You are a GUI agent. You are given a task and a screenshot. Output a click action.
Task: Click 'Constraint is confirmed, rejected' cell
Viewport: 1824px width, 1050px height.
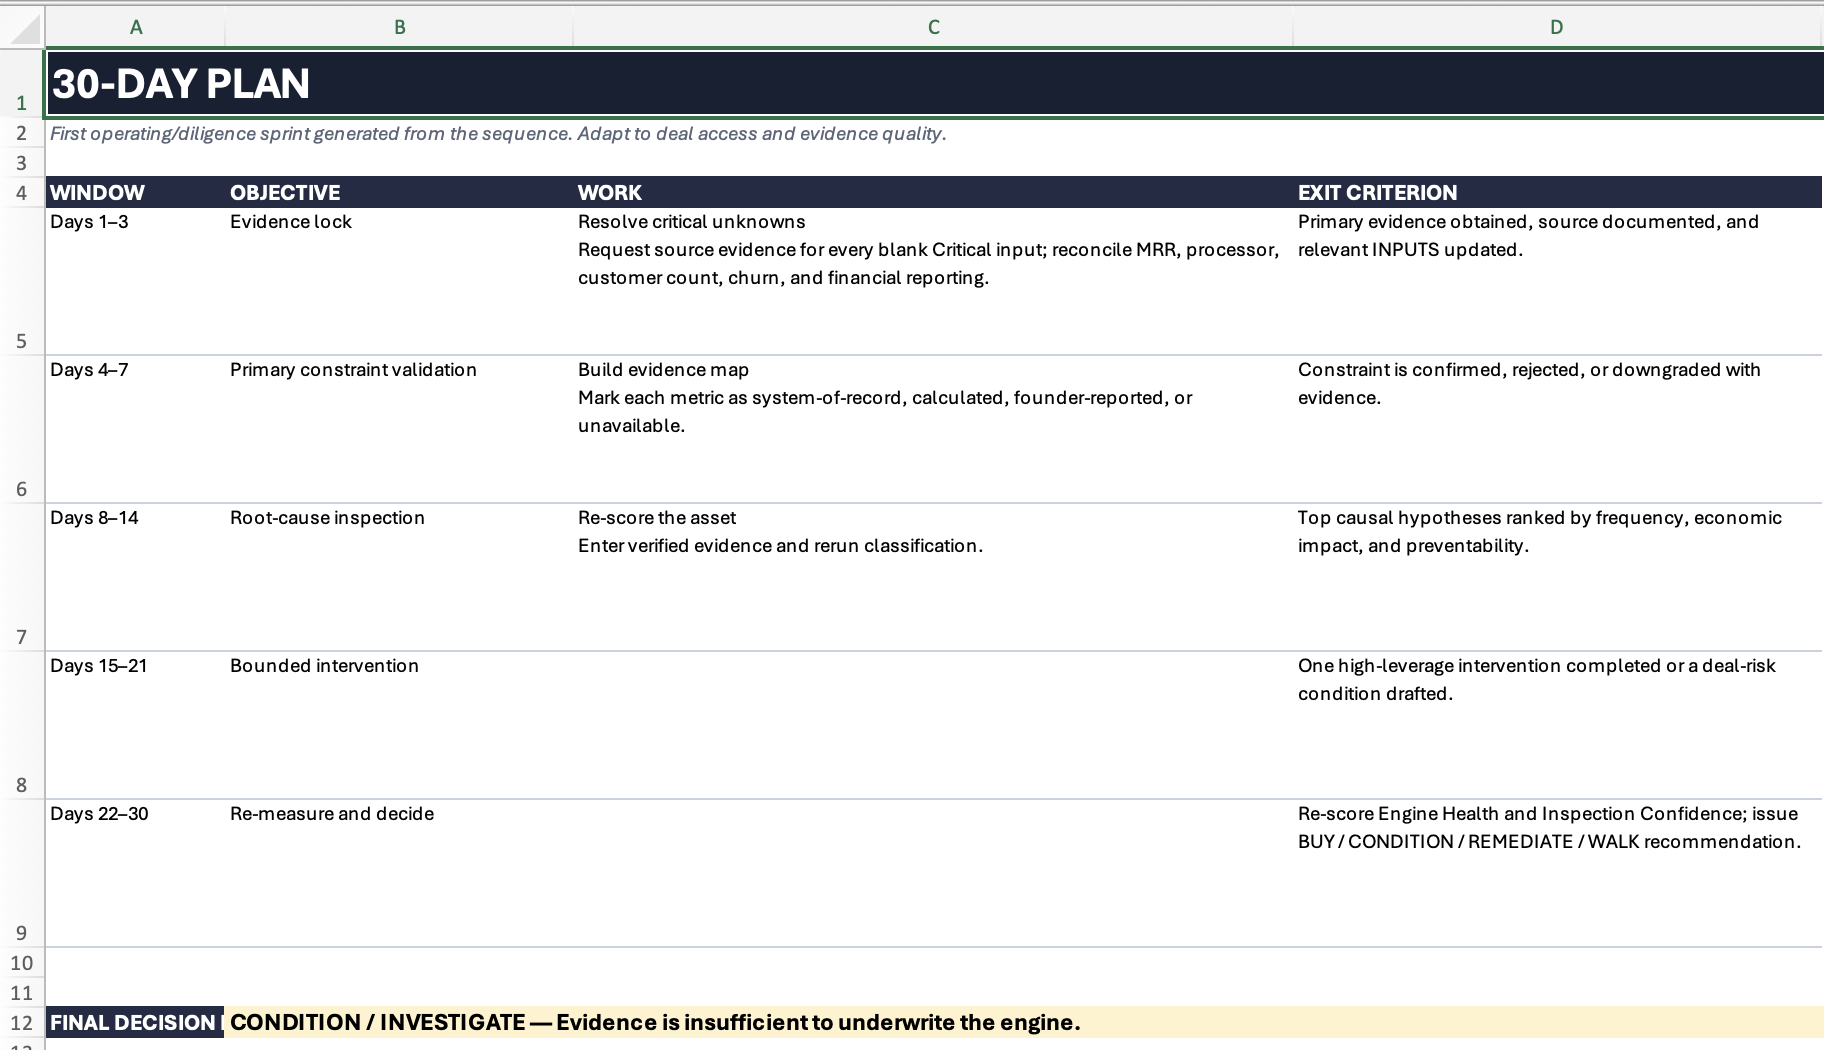click(1558, 429)
